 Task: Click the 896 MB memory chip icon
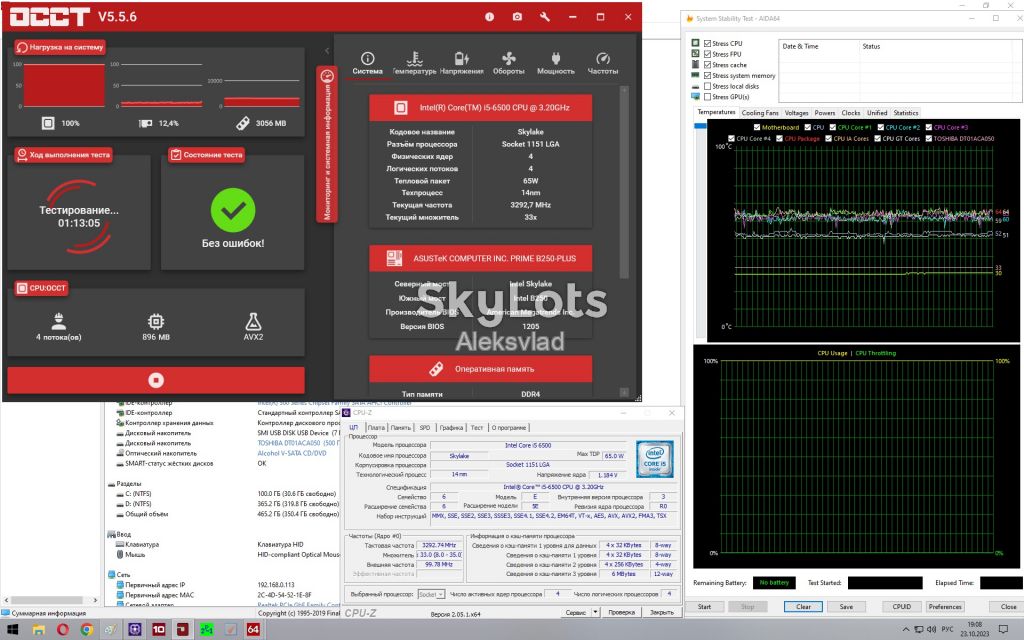(x=156, y=321)
